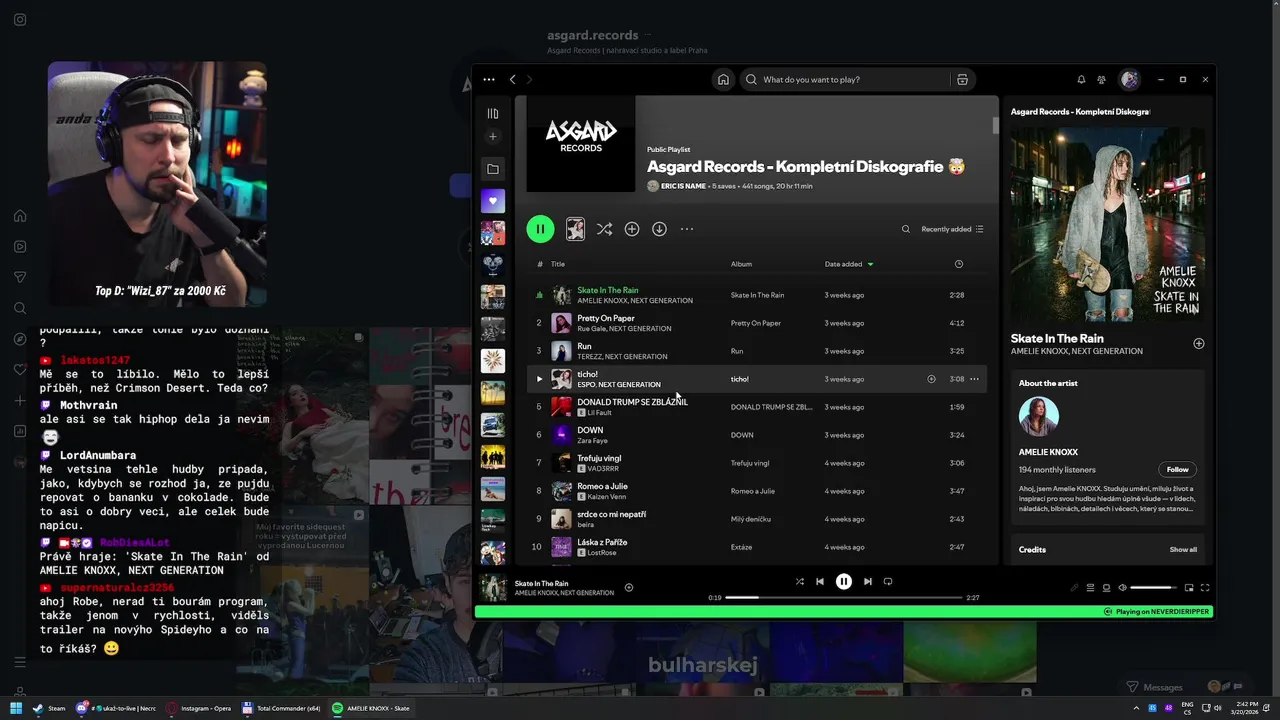This screenshot has width=1280, height=720.
Task: Toggle shuffle in player bar
Action: pyautogui.click(x=799, y=581)
